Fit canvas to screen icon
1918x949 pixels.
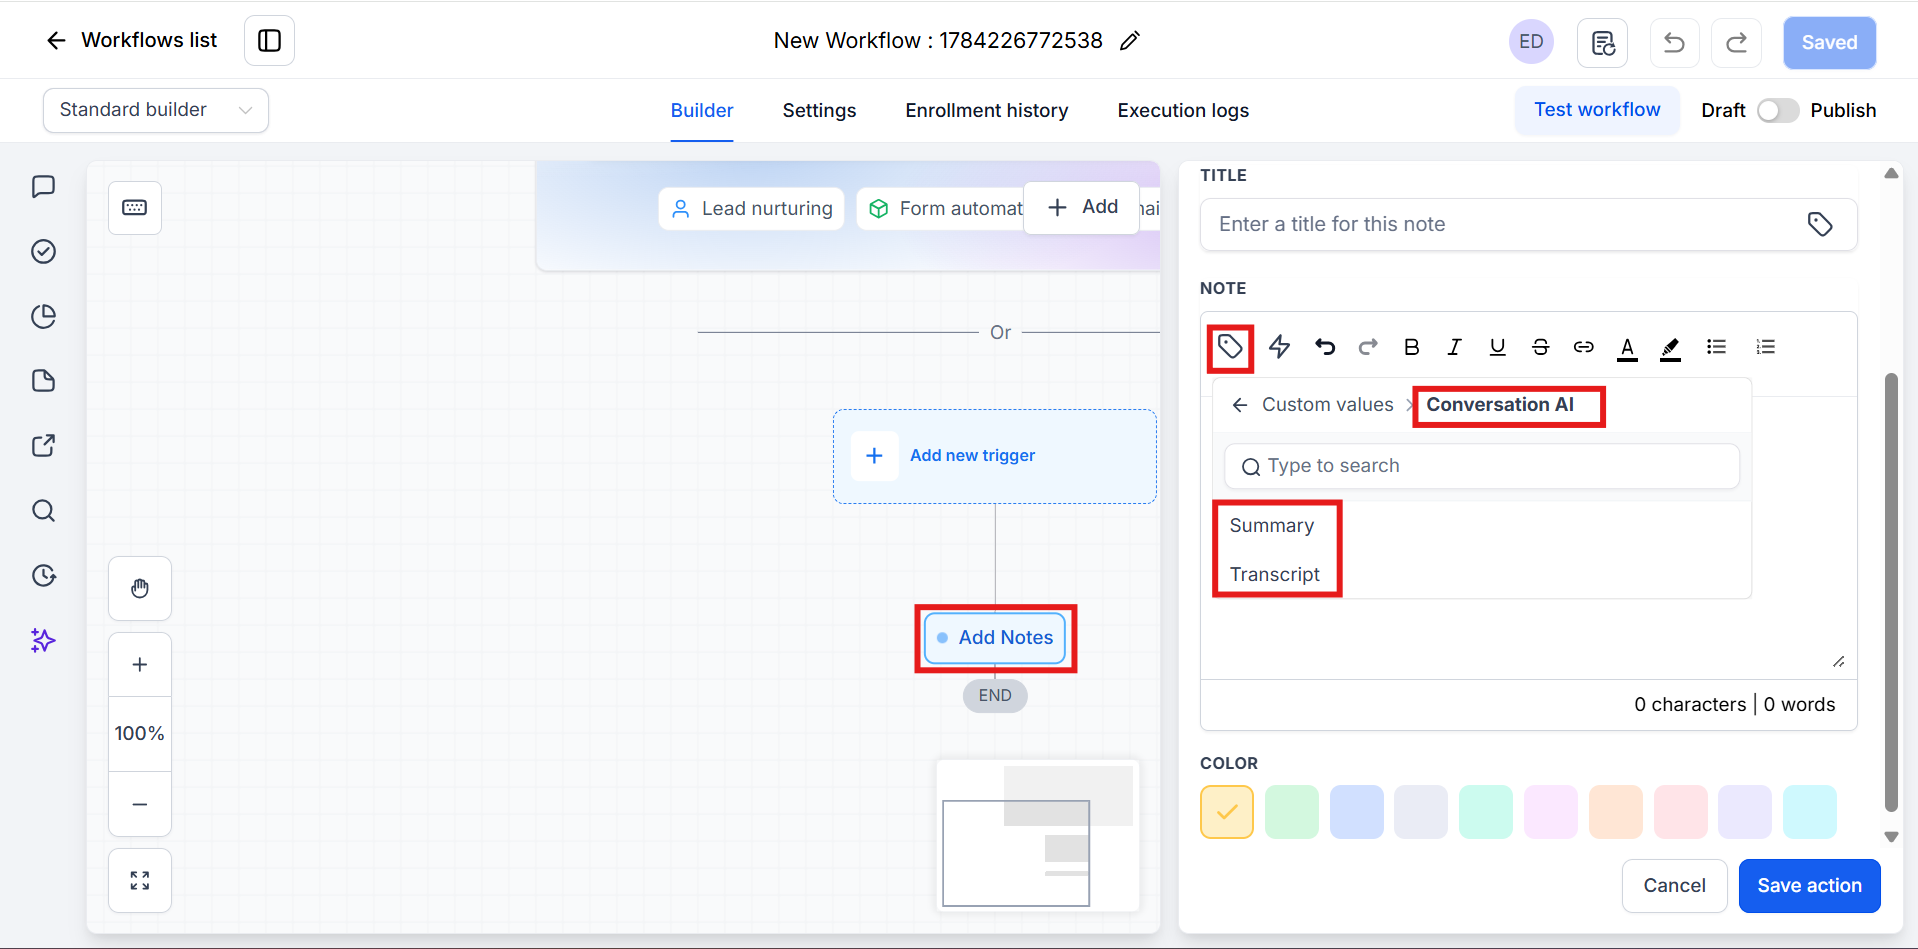click(140, 880)
